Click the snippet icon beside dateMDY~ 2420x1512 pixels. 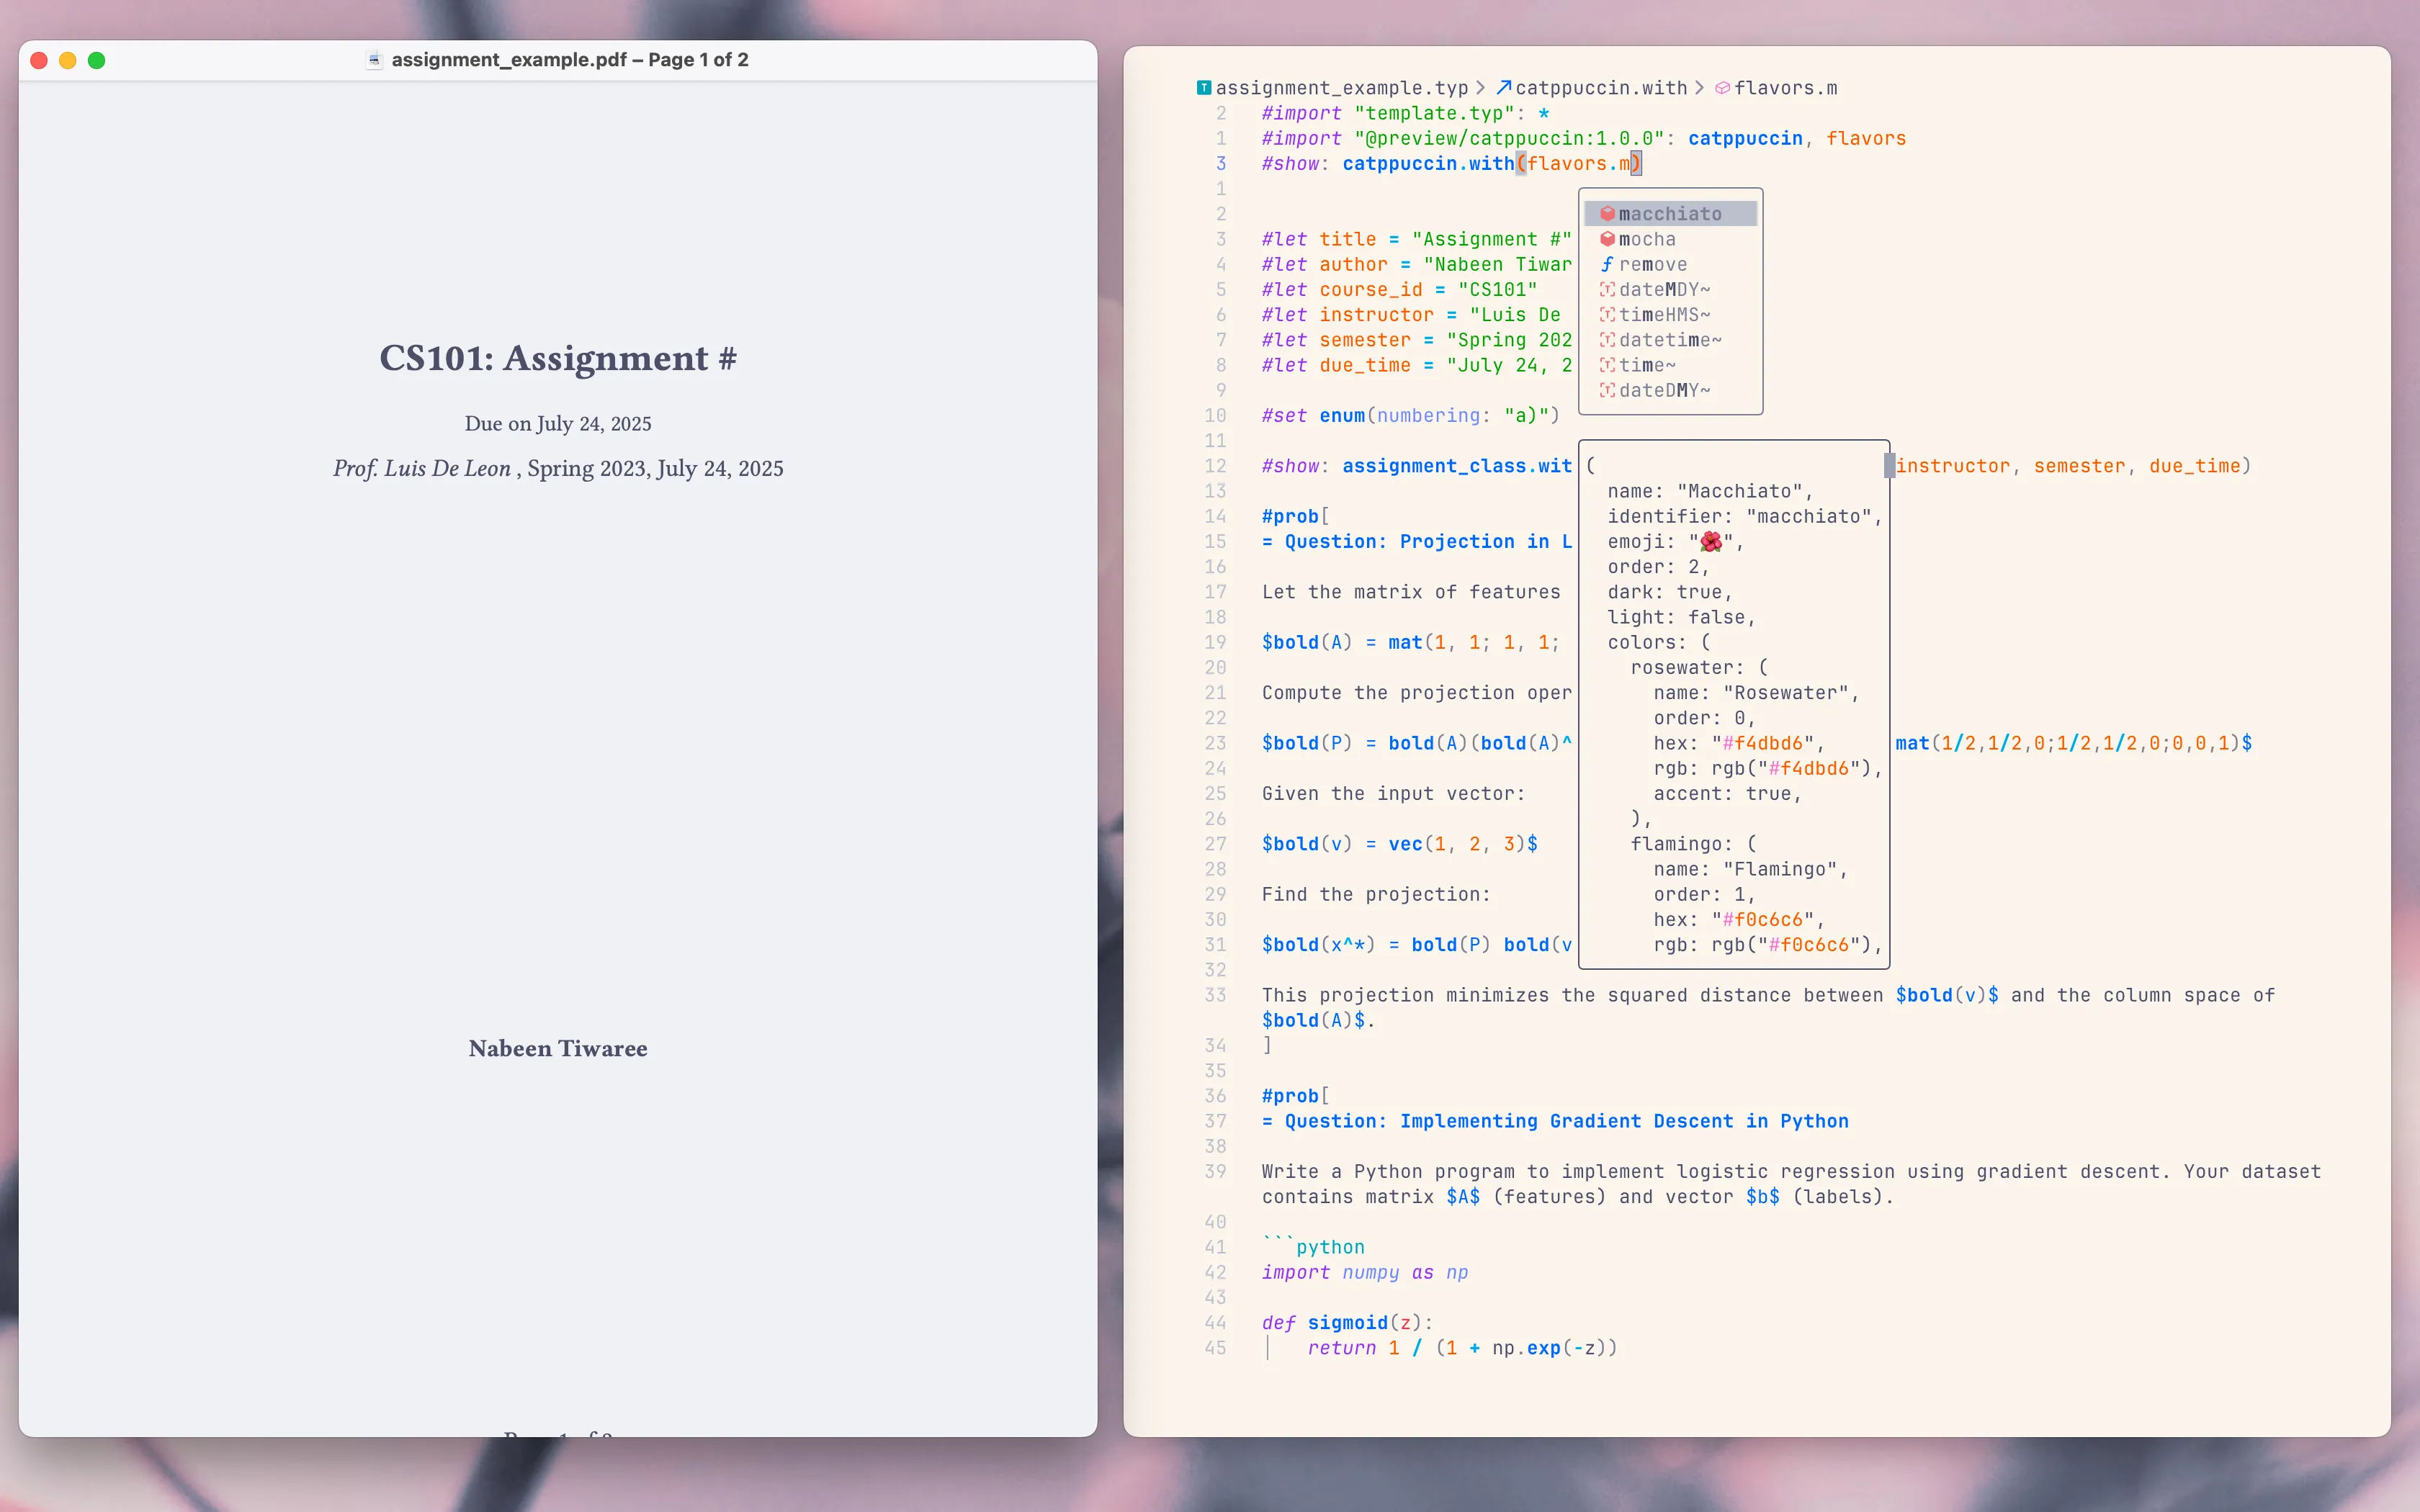tap(1607, 289)
